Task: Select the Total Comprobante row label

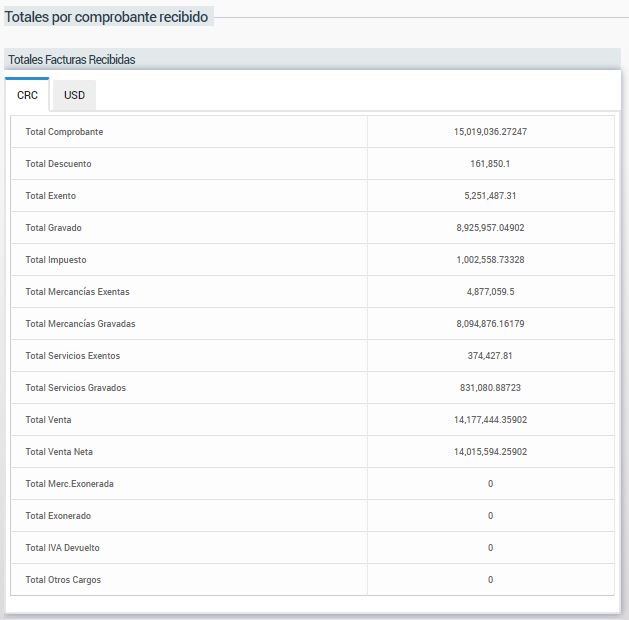Action: (64, 132)
